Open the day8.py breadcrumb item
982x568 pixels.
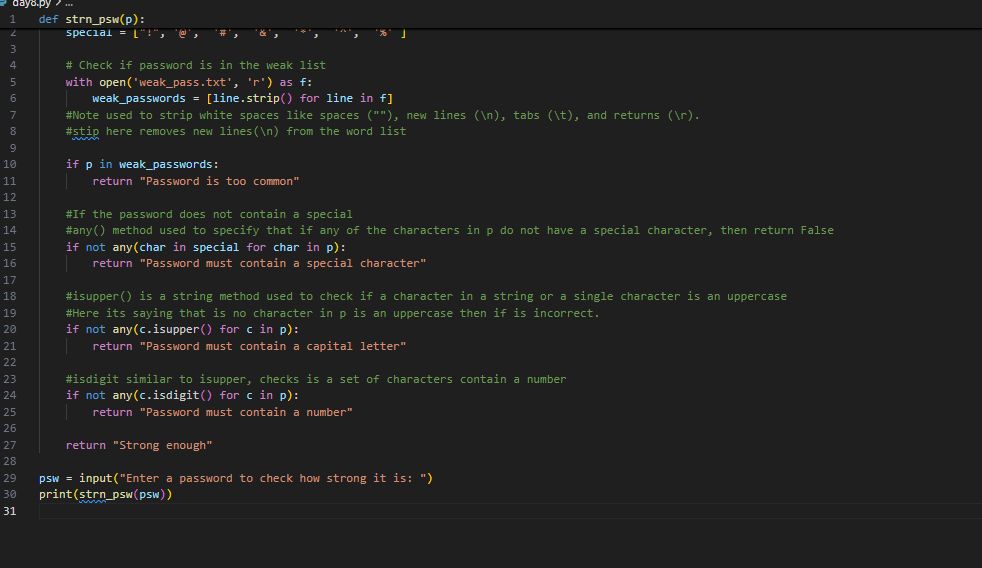click(x=31, y=4)
